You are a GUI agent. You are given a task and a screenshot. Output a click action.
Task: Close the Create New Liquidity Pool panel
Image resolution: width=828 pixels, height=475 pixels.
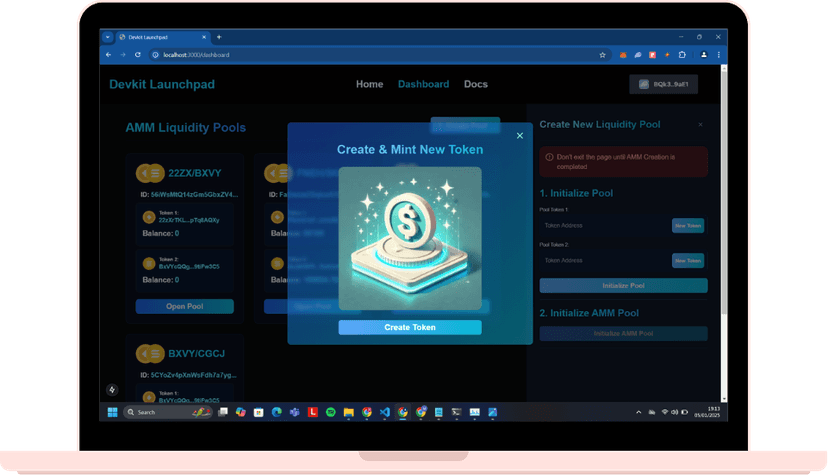(700, 125)
